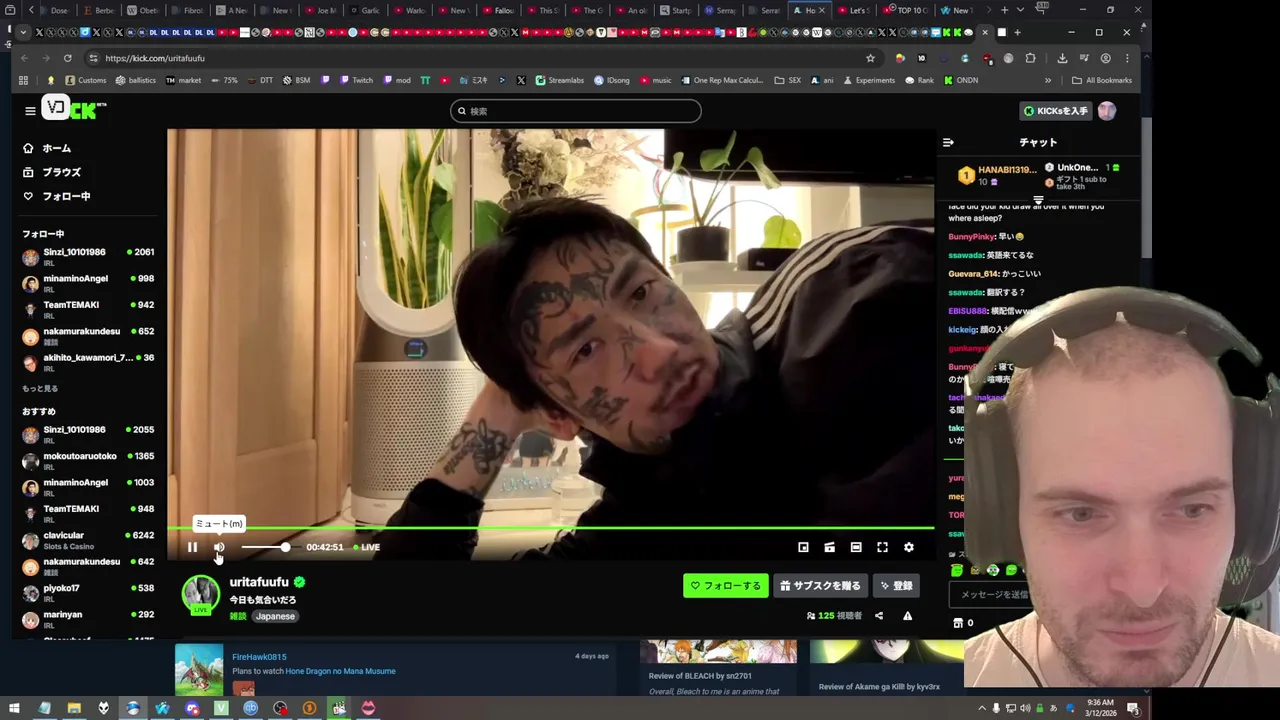Switch to the Fallou browser tab
1280x720 pixels.
coord(499,10)
